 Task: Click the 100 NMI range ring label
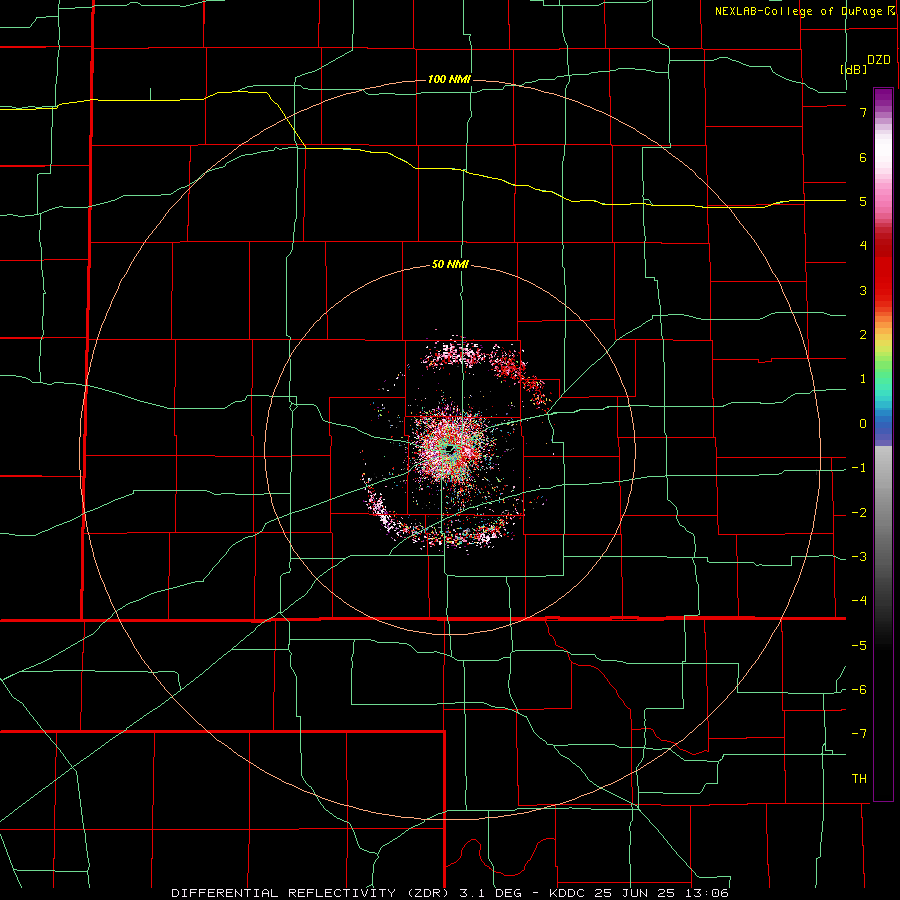[449, 79]
